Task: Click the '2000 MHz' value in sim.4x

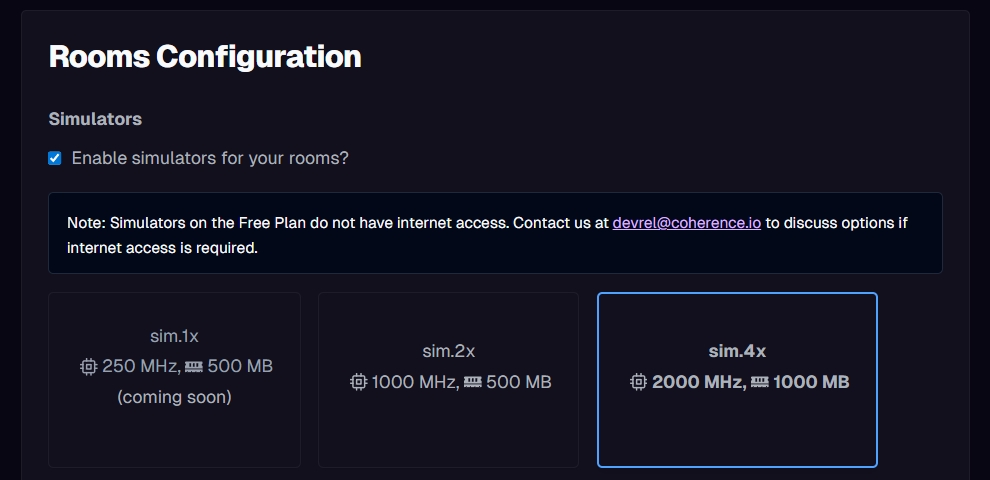Action: coord(698,382)
